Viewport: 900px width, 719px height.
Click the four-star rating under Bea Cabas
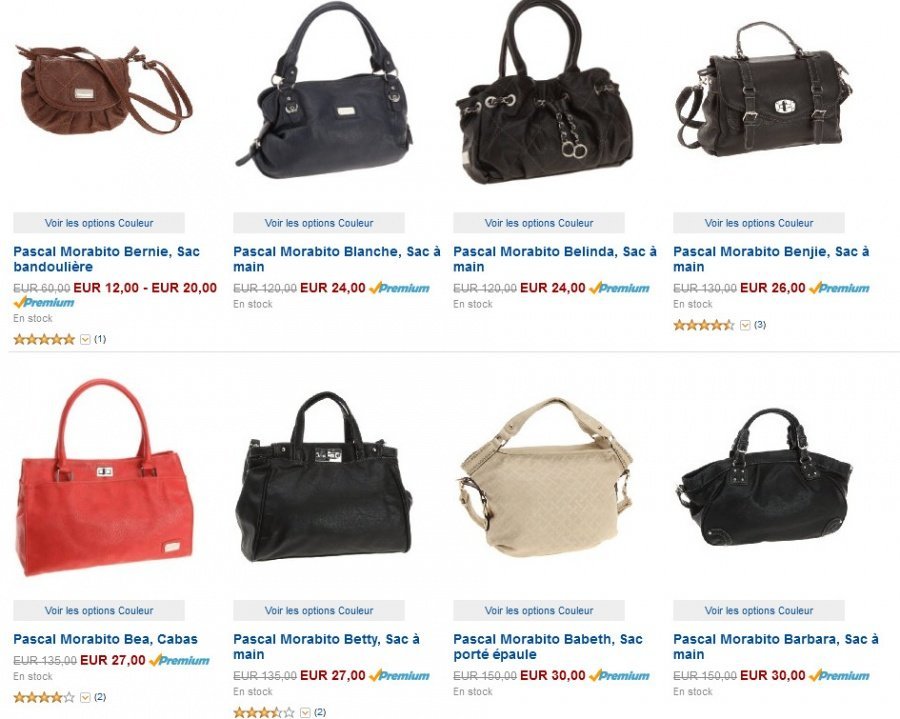(x=44, y=697)
